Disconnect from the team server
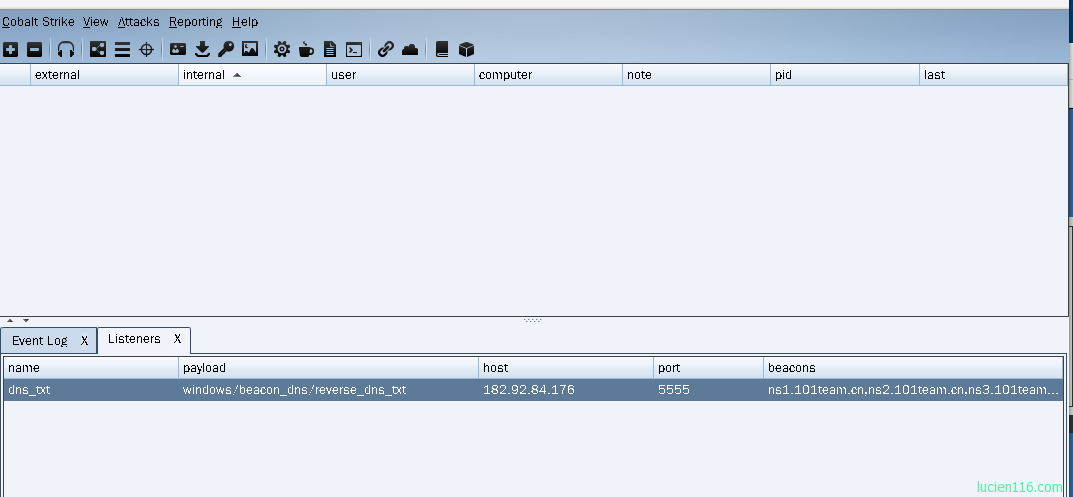This screenshot has height=497, width=1073. coord(34,49)
